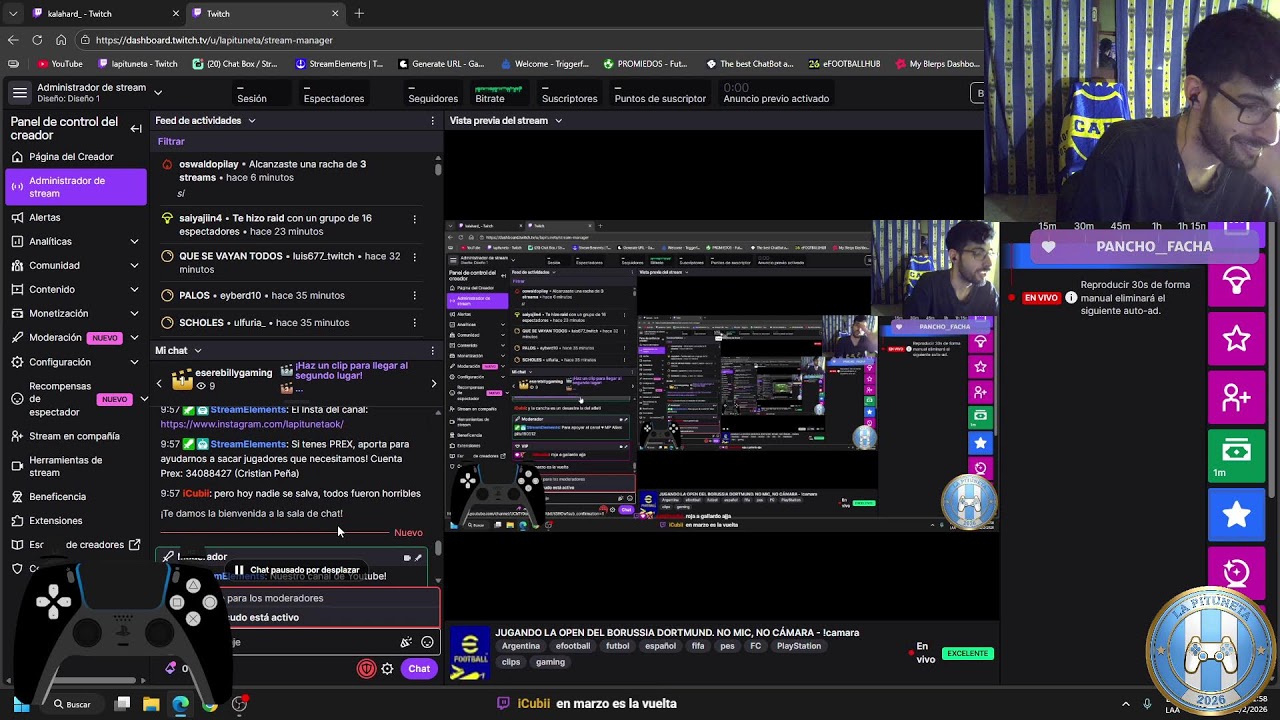The width and height of the screenshot is (1280, 720).
Task: Click the oswaldopilay streak activity entry
Action: [x=290, y=177]
